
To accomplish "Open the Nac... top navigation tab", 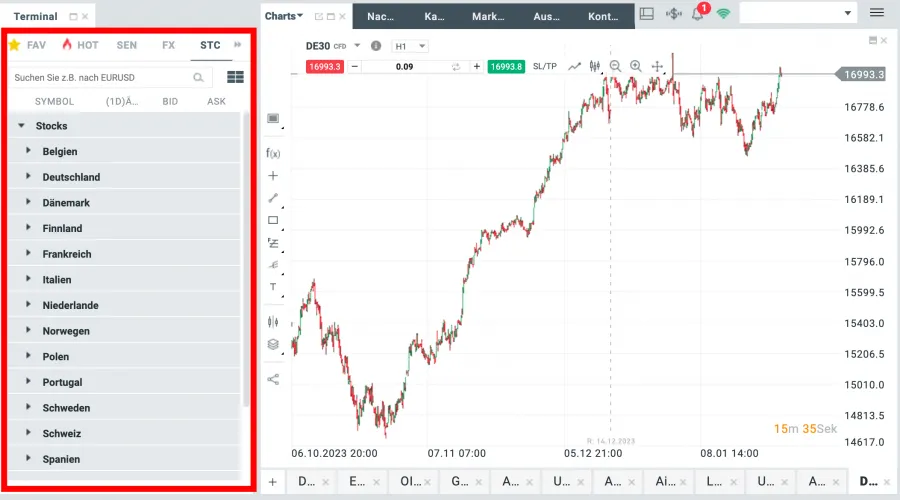I will [x=381, y=17].
